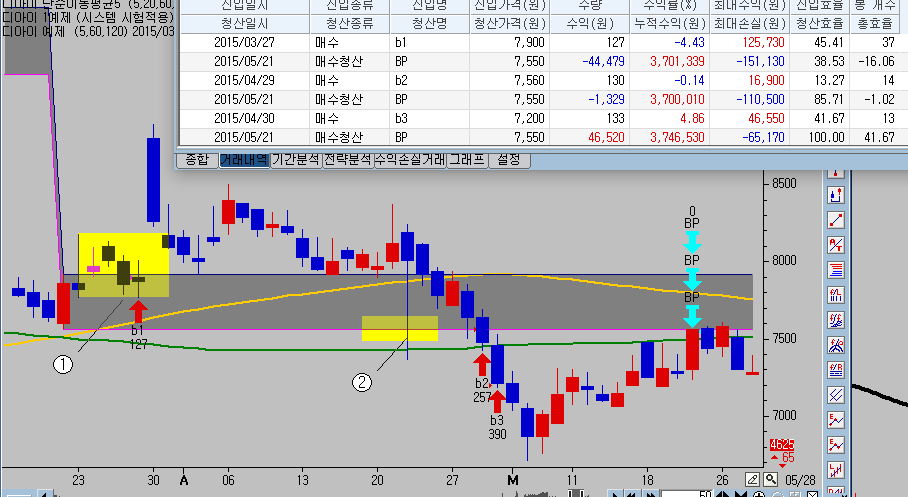
Task: Select the trend line drawing tool
Action: tap(836, 220)
